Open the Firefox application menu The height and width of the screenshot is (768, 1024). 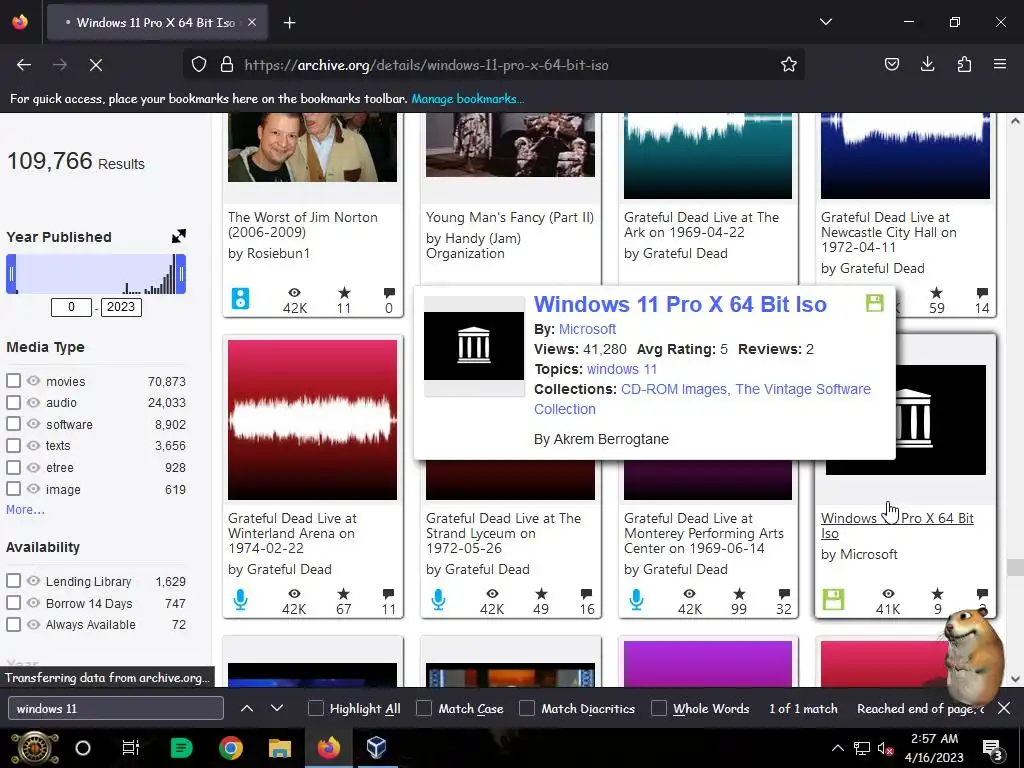(1000, 65)
